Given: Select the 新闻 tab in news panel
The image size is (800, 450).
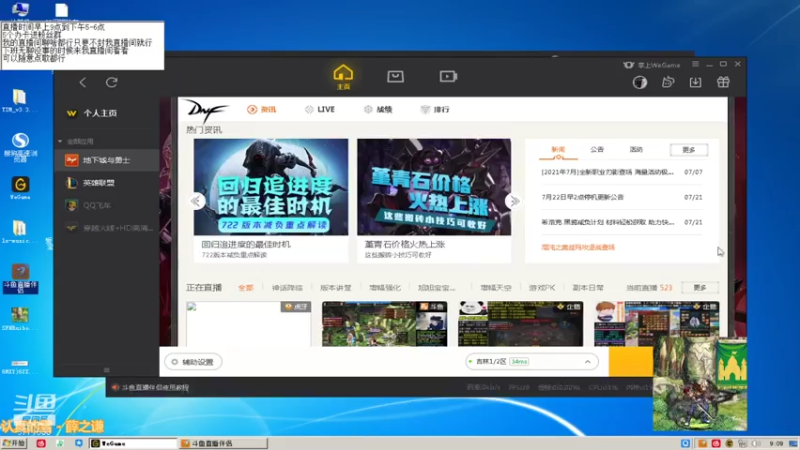Looking at the screenshot, I should (x=558, y=149).
